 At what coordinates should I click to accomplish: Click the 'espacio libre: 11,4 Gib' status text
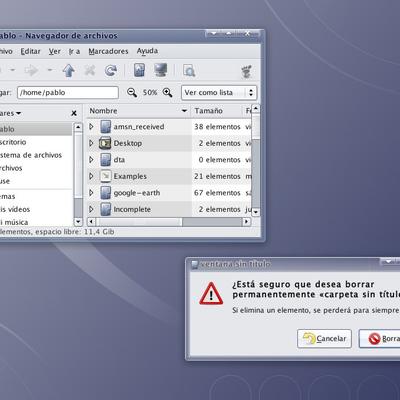pyautogui.click(x=75, y=232)
